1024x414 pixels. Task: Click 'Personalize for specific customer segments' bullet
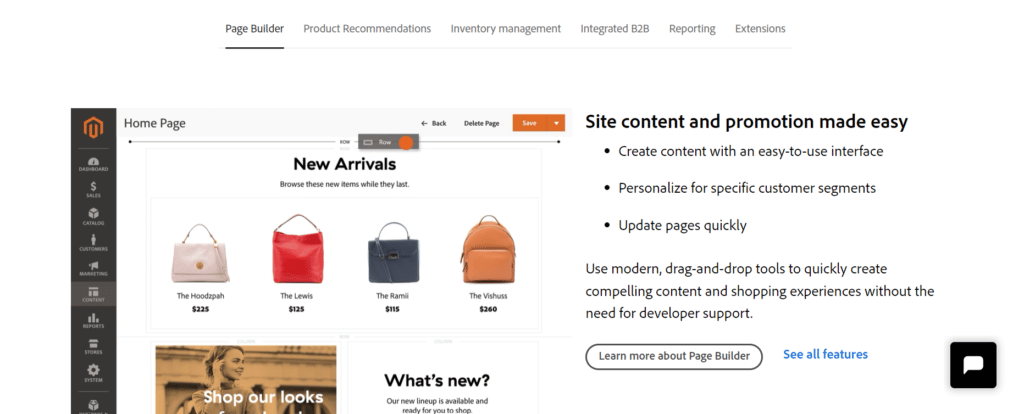pyautogui.click(x=747, y=189)
